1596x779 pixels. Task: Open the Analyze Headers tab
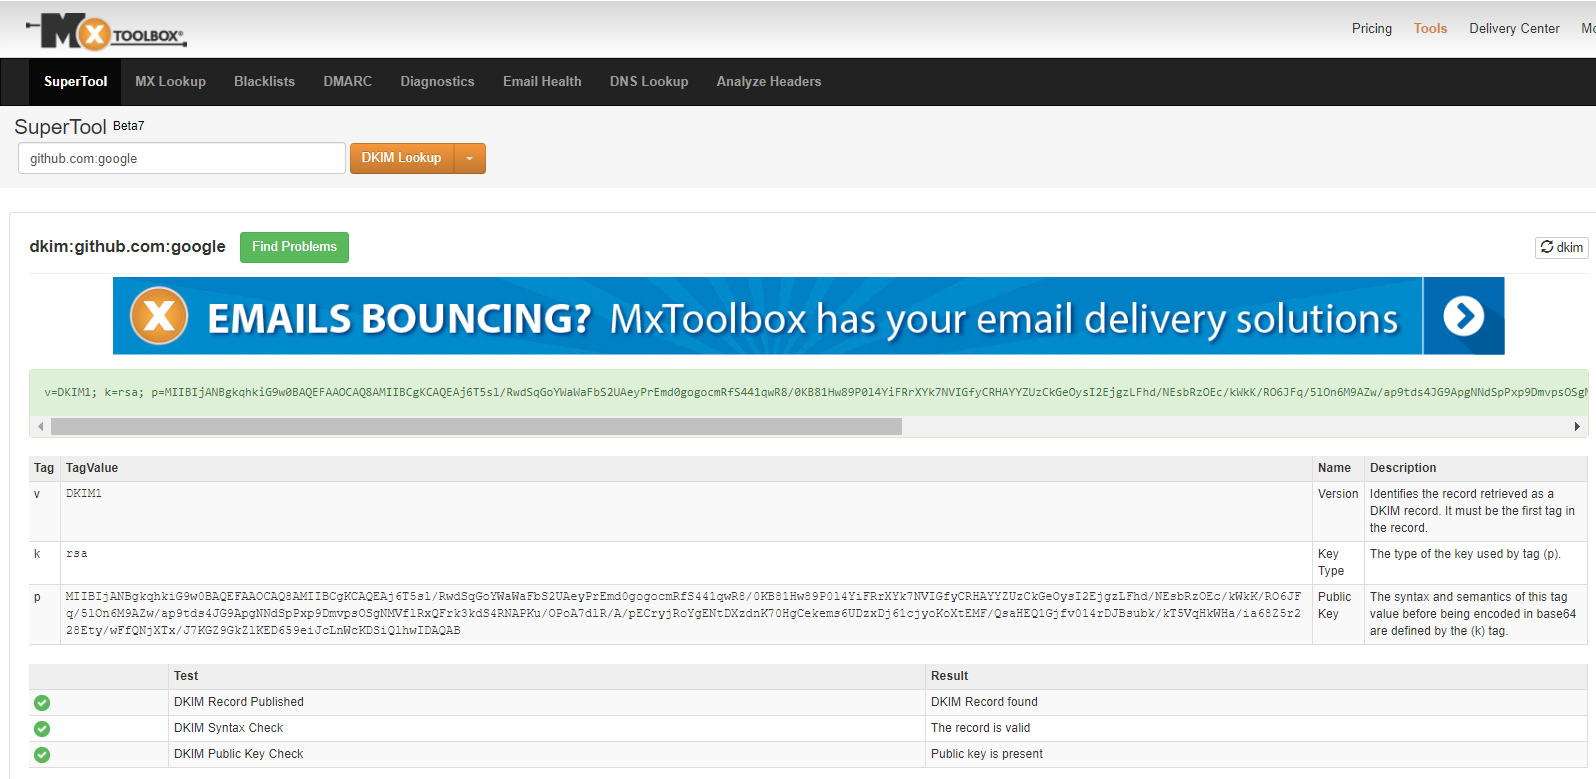pos(768,82)
